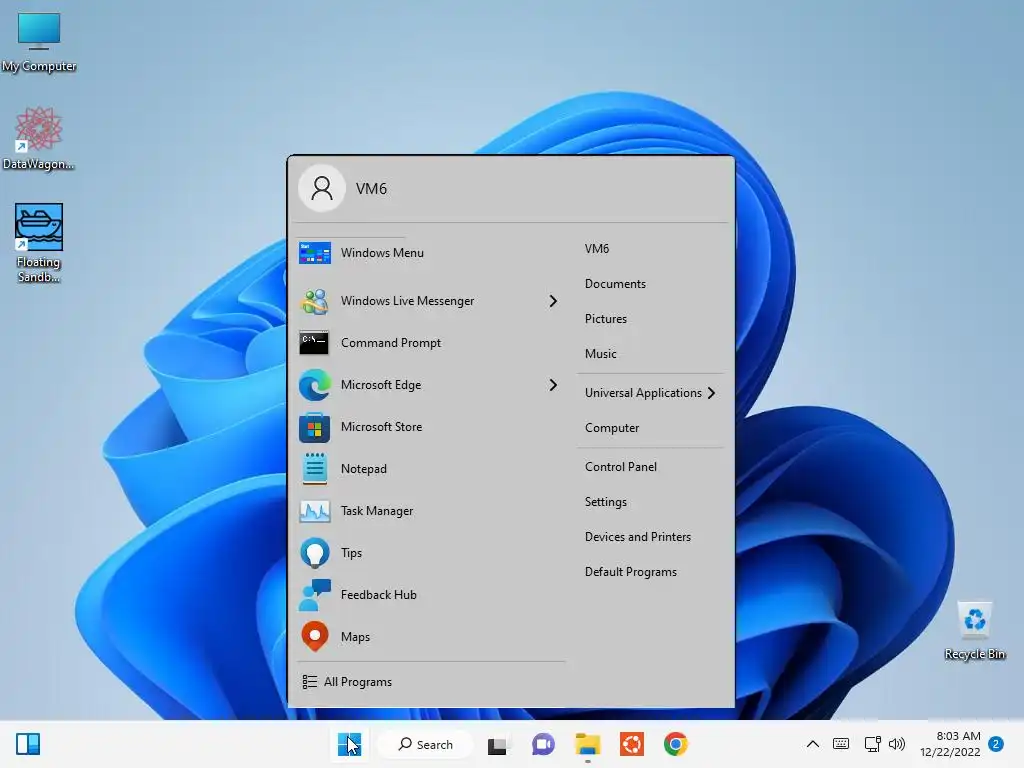Open the Recycle Bin on desktop
Screen dimensions: 1024x768
coord(974,630)
